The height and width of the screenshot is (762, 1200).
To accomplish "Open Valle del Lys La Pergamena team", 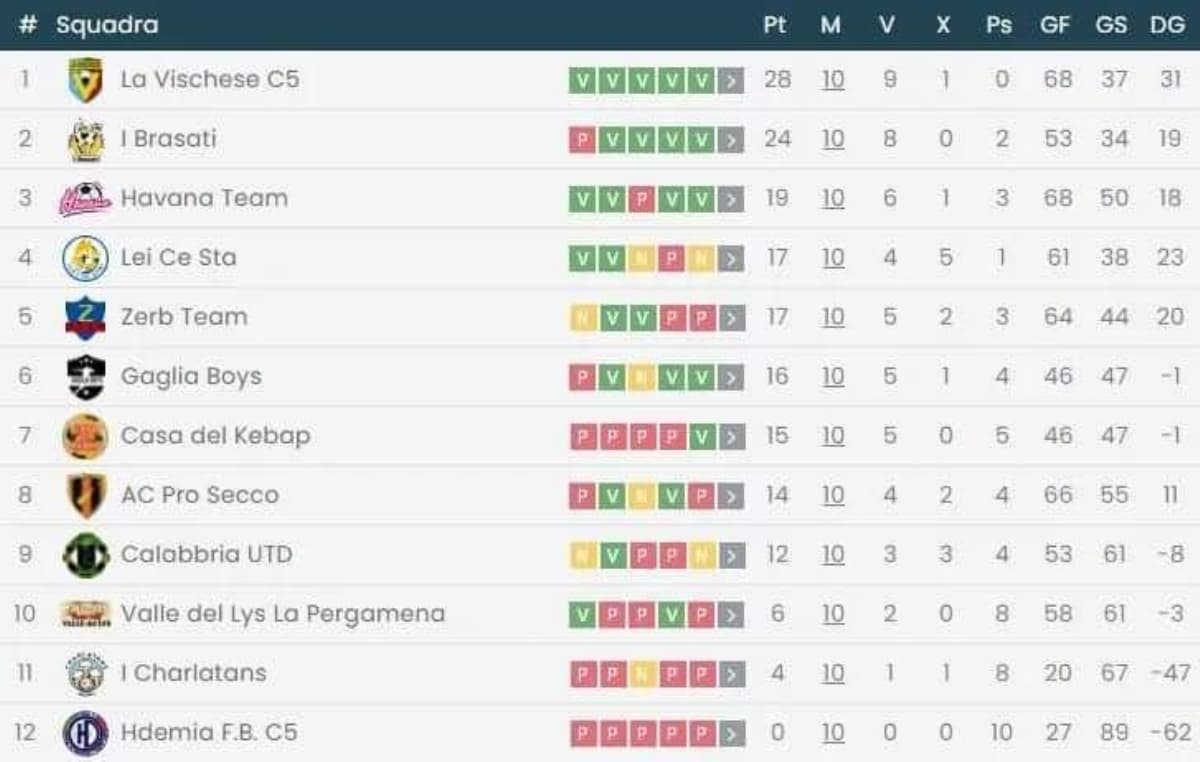I will coord(282,614).
